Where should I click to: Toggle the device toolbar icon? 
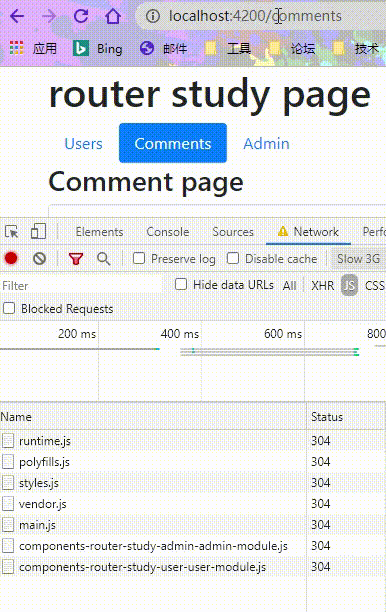click(x=38, y=231)
